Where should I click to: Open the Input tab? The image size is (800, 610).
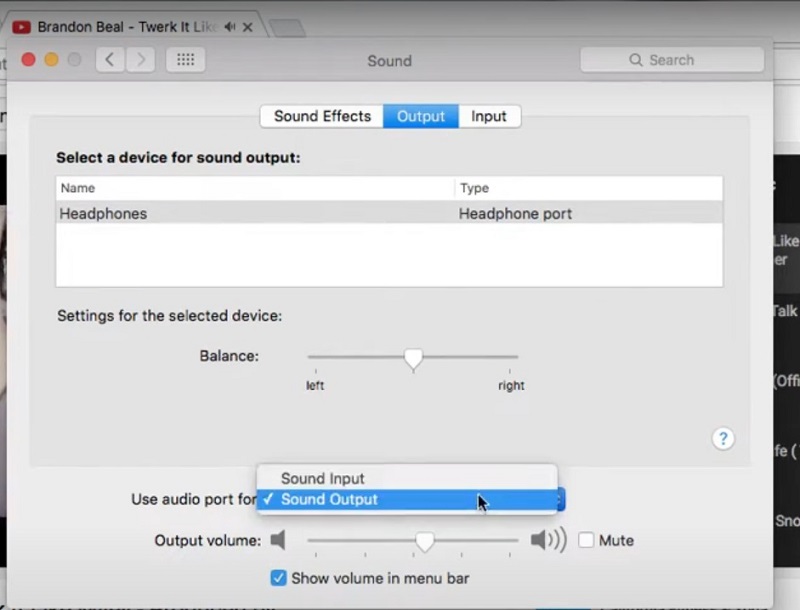click(x=489, y=116)
